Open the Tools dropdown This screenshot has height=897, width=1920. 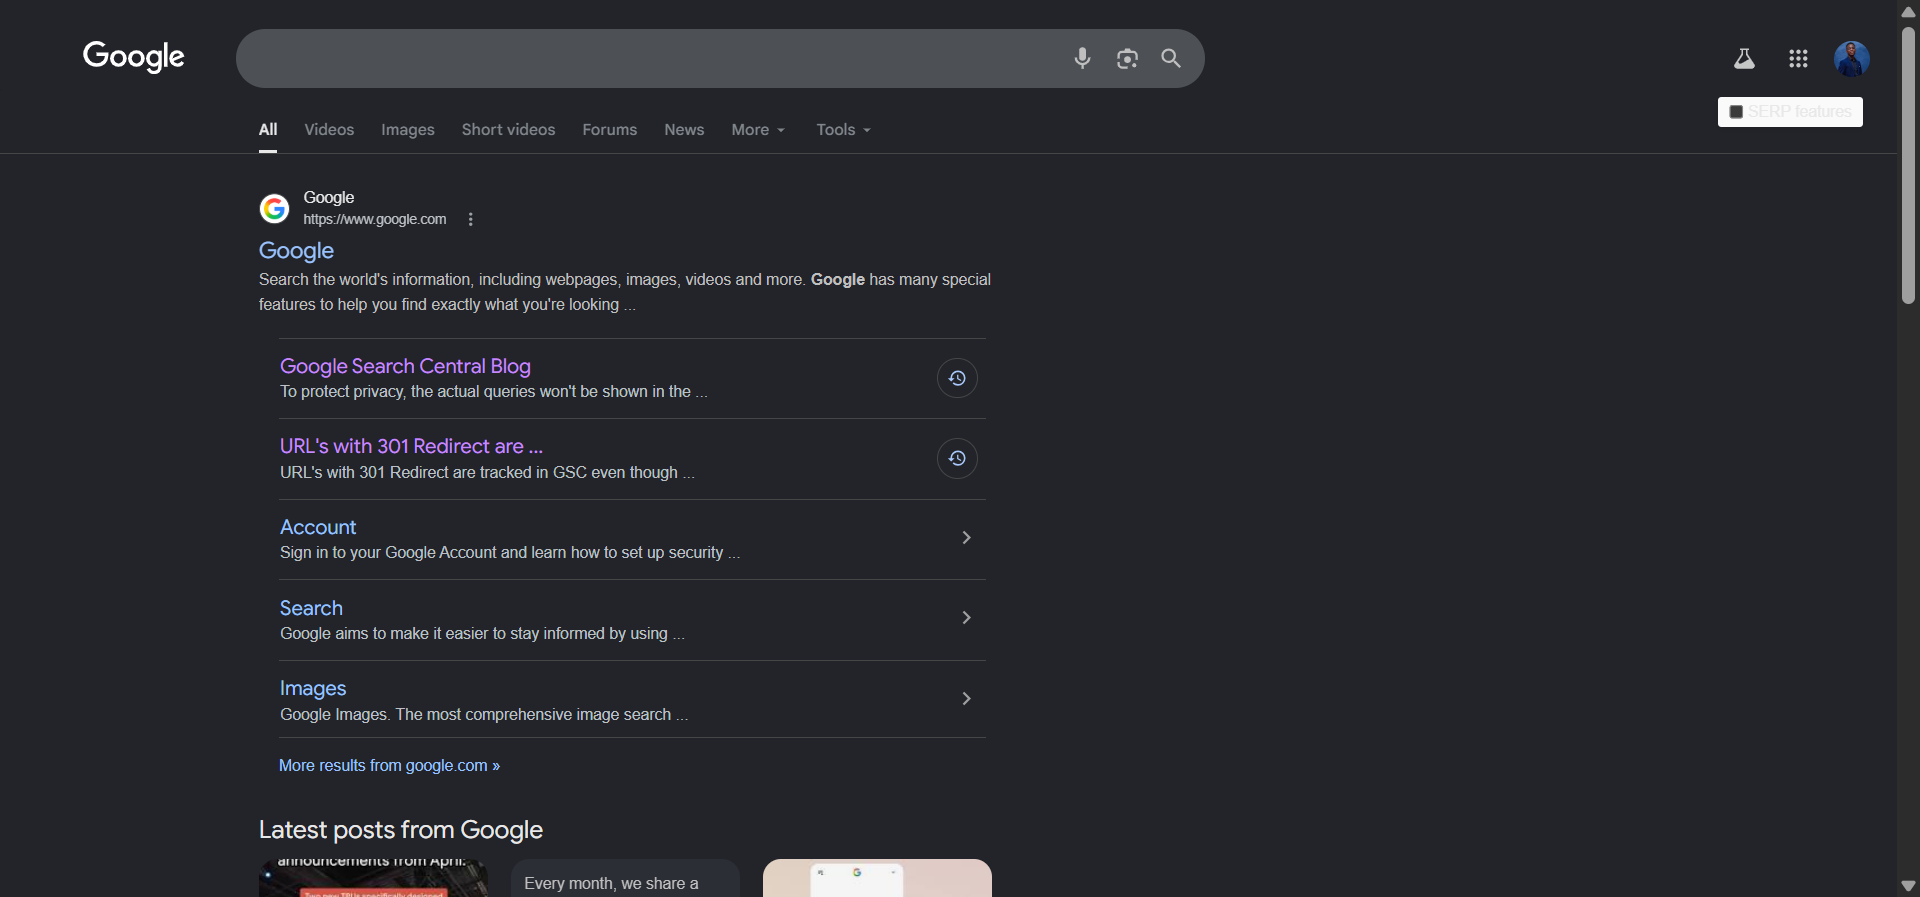[843, 130]
